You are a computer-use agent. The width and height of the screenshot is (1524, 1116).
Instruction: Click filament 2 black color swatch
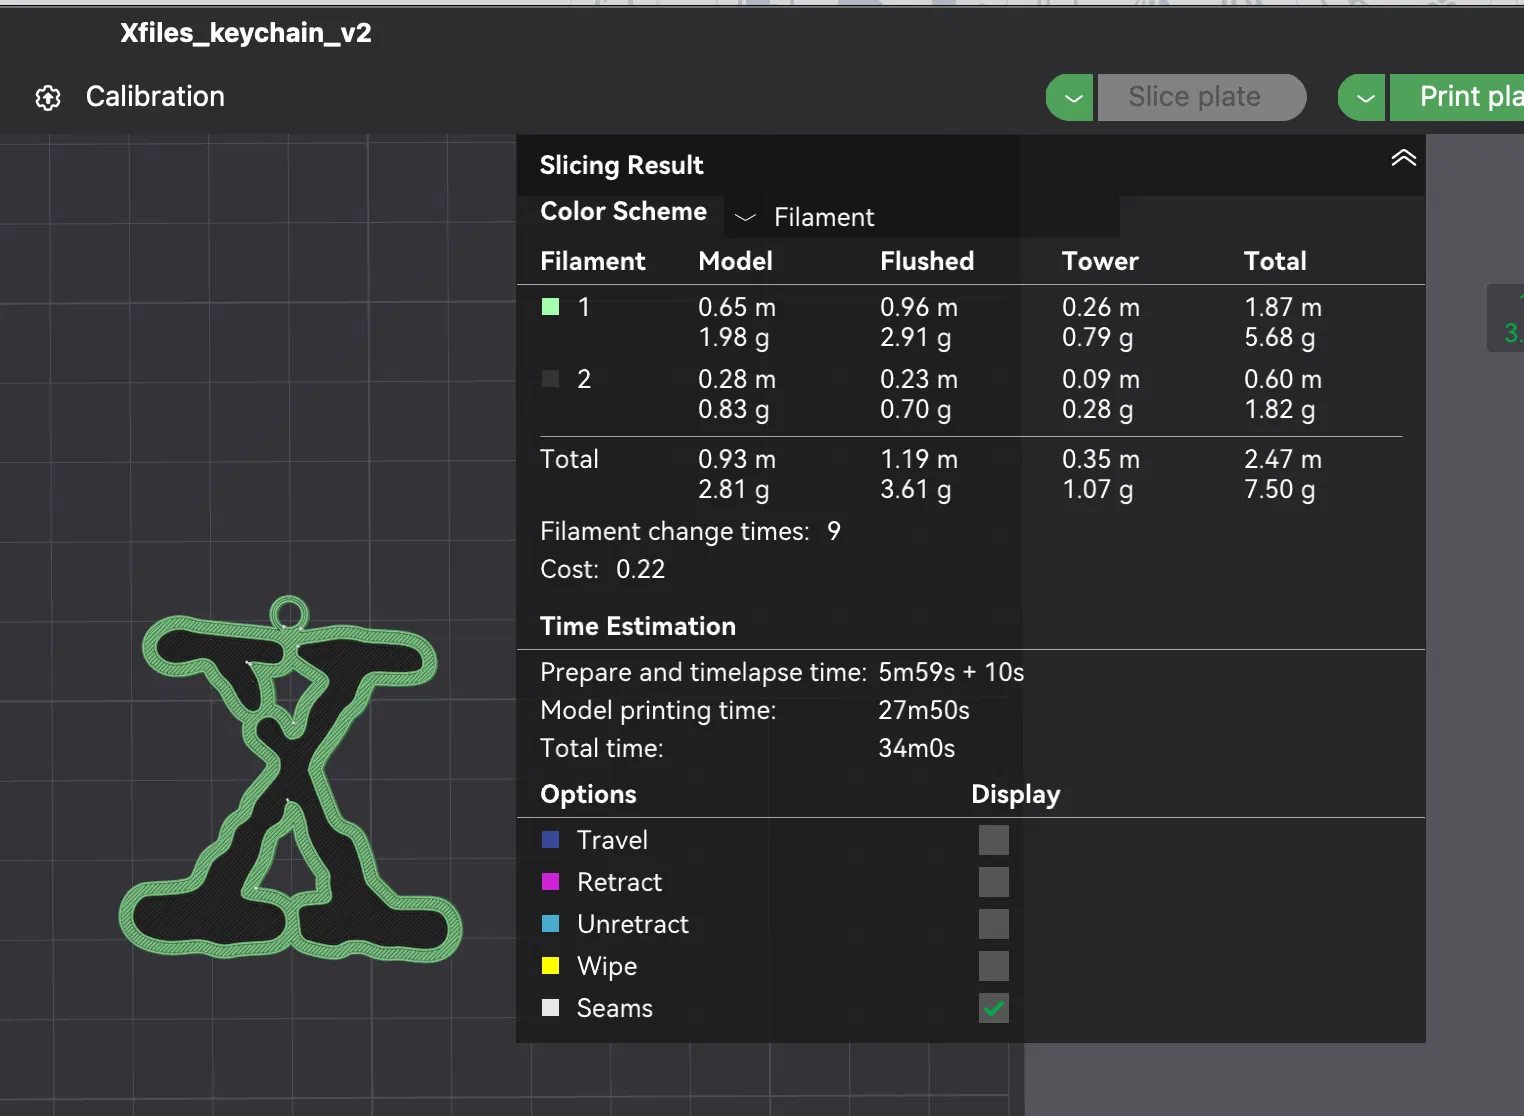550,379
